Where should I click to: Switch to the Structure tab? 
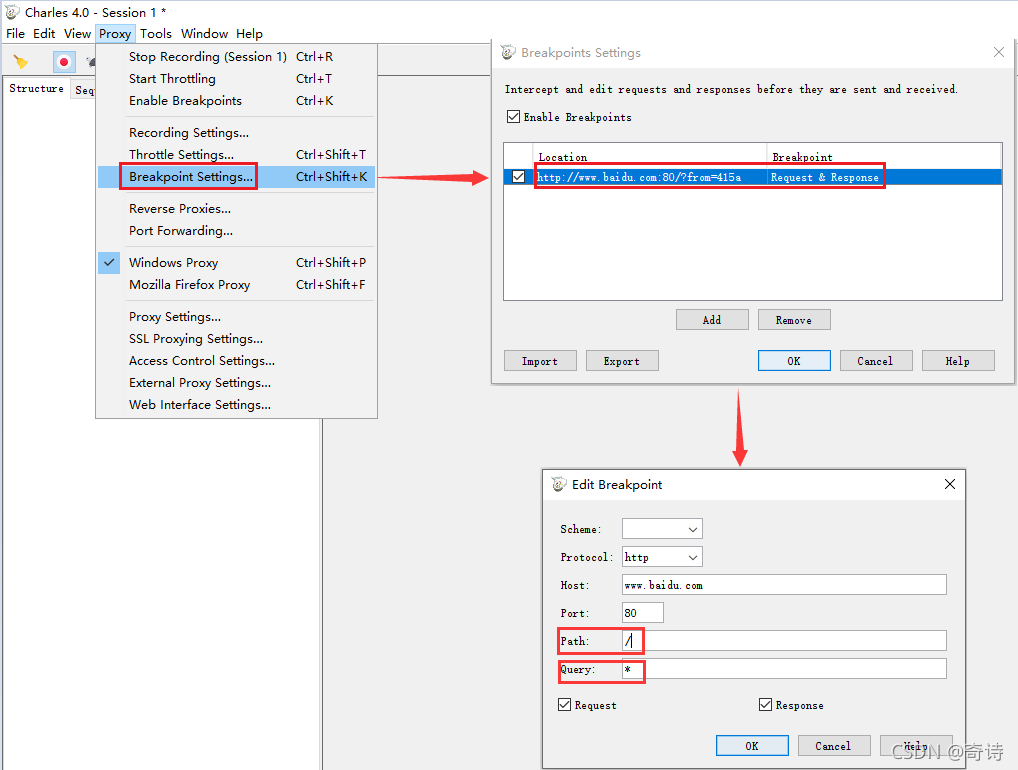(36, 88)
